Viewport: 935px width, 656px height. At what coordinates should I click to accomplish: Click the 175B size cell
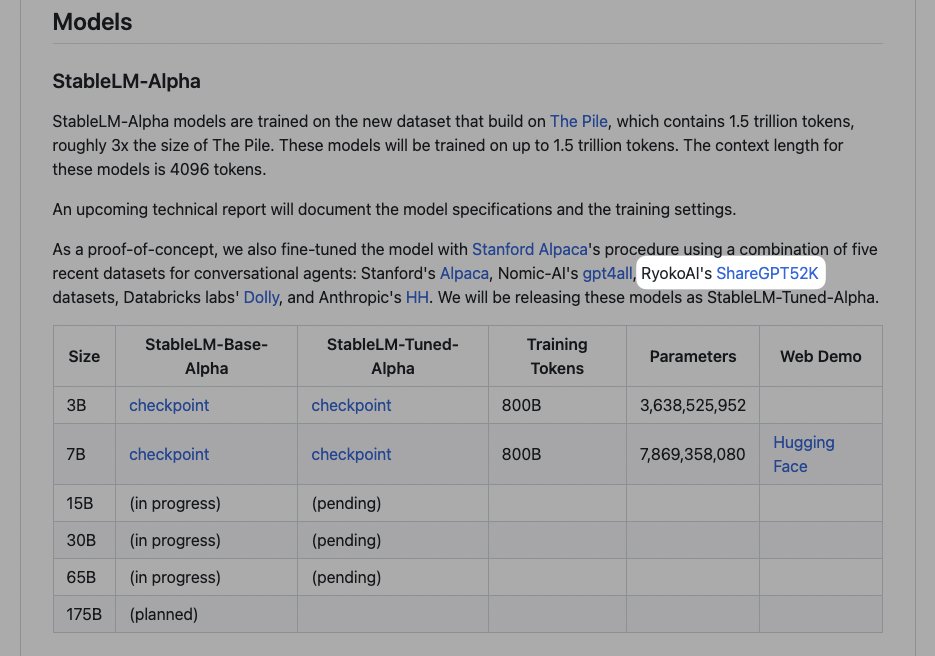(84, 614)
